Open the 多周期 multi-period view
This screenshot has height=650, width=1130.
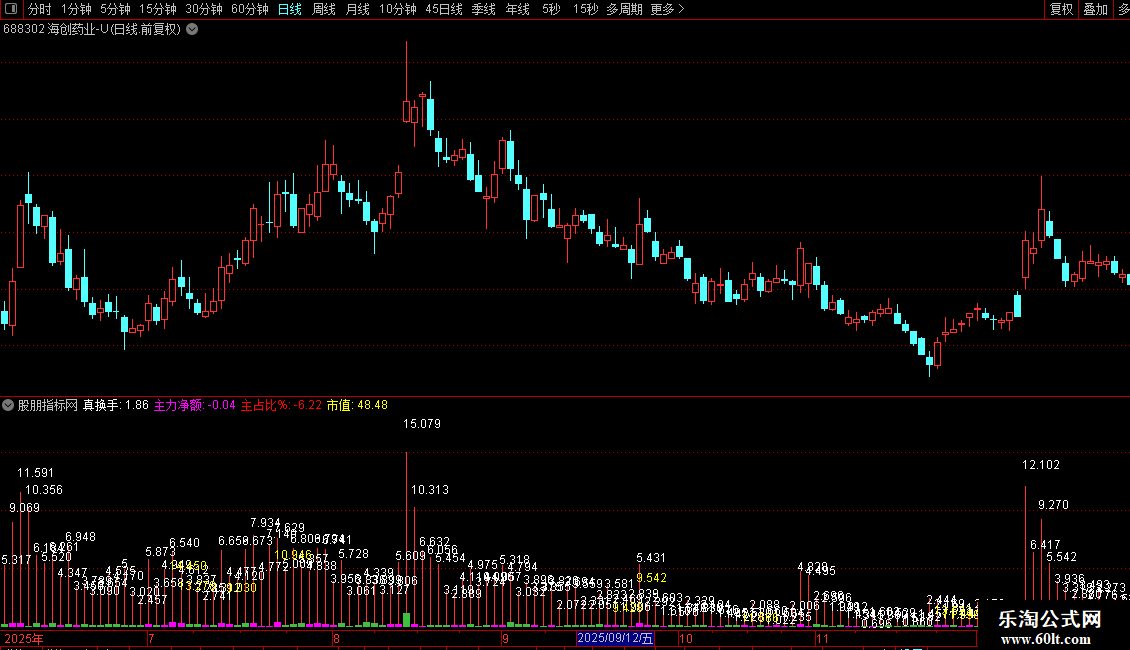click(x=624, y=9)
